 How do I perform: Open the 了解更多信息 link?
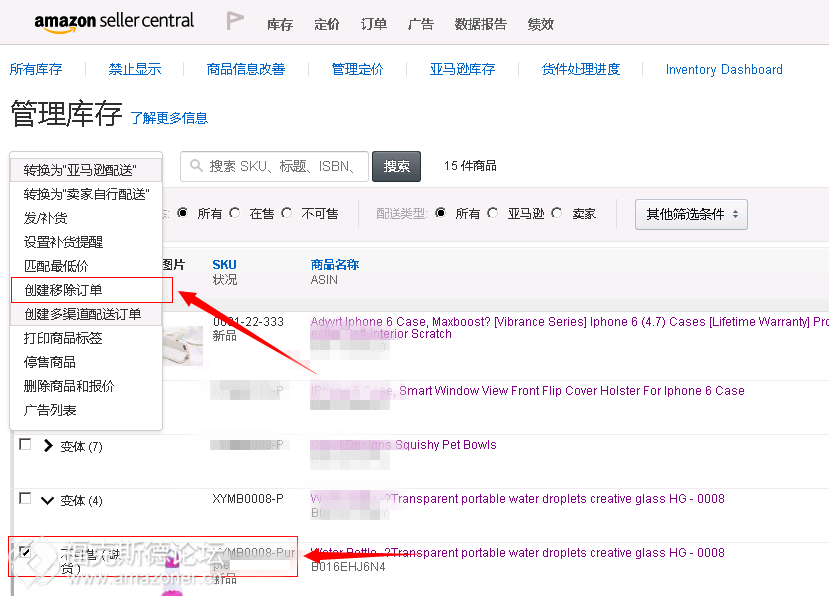click(169, 118)
